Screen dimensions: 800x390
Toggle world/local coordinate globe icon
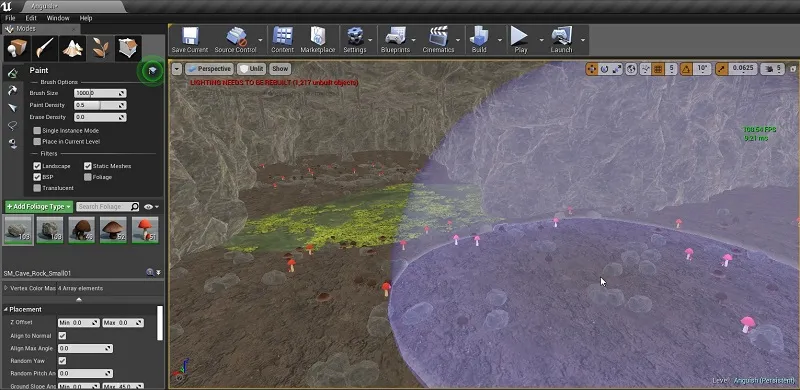pyautogui.click(x=631, y=68)
